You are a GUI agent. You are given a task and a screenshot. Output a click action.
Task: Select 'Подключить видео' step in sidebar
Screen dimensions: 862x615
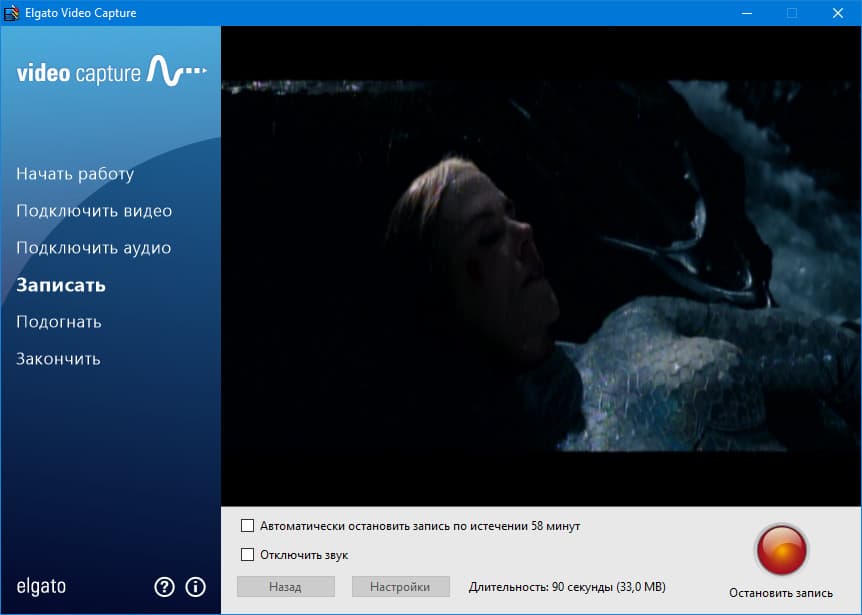coord(94,210)
